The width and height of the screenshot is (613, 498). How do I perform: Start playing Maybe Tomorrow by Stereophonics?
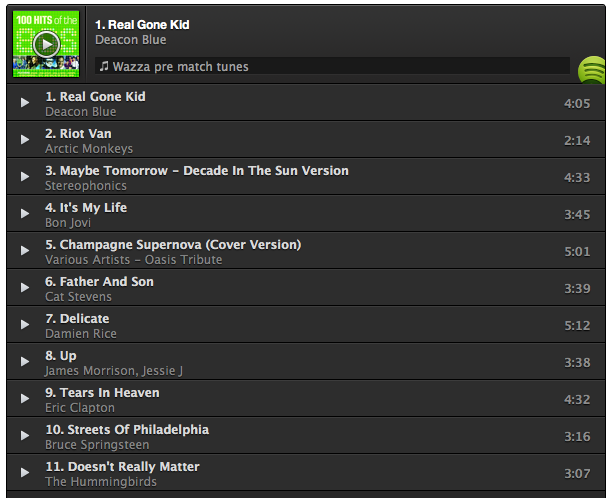tap(25, 178)
